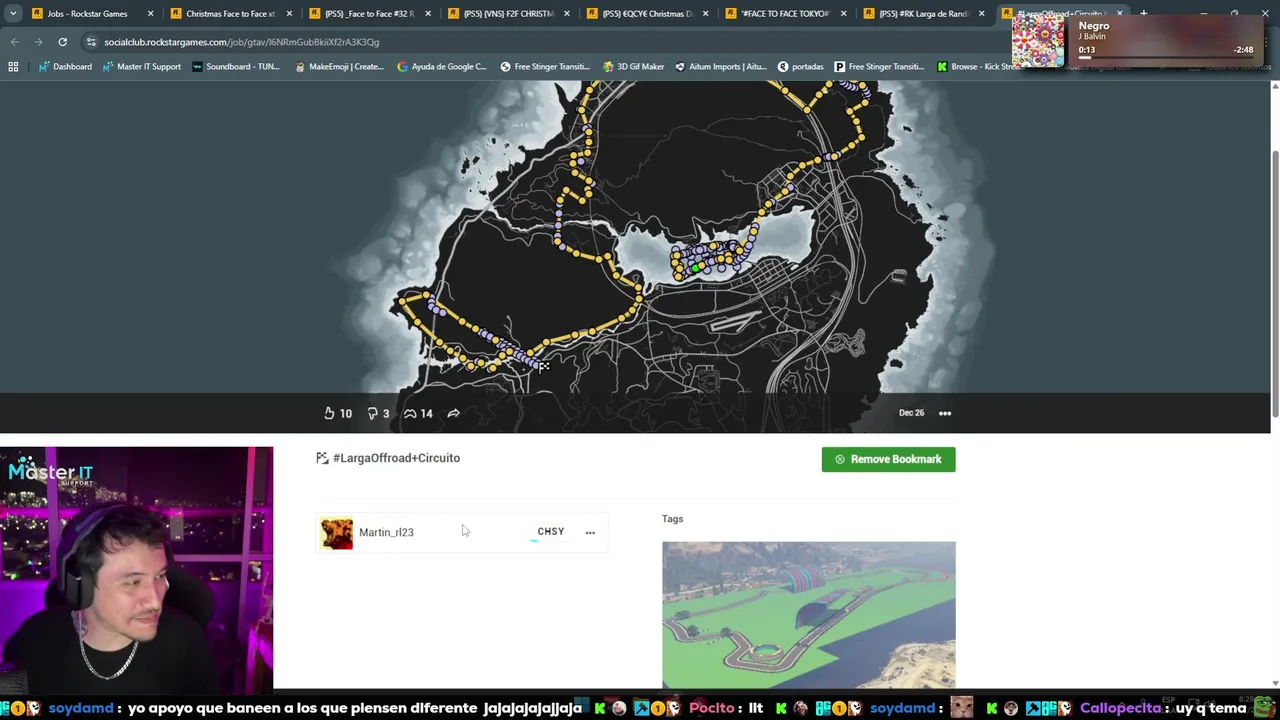1280x720 pixels.
Task: Open the tab search dropdown arrow
Action: [12, 14]
